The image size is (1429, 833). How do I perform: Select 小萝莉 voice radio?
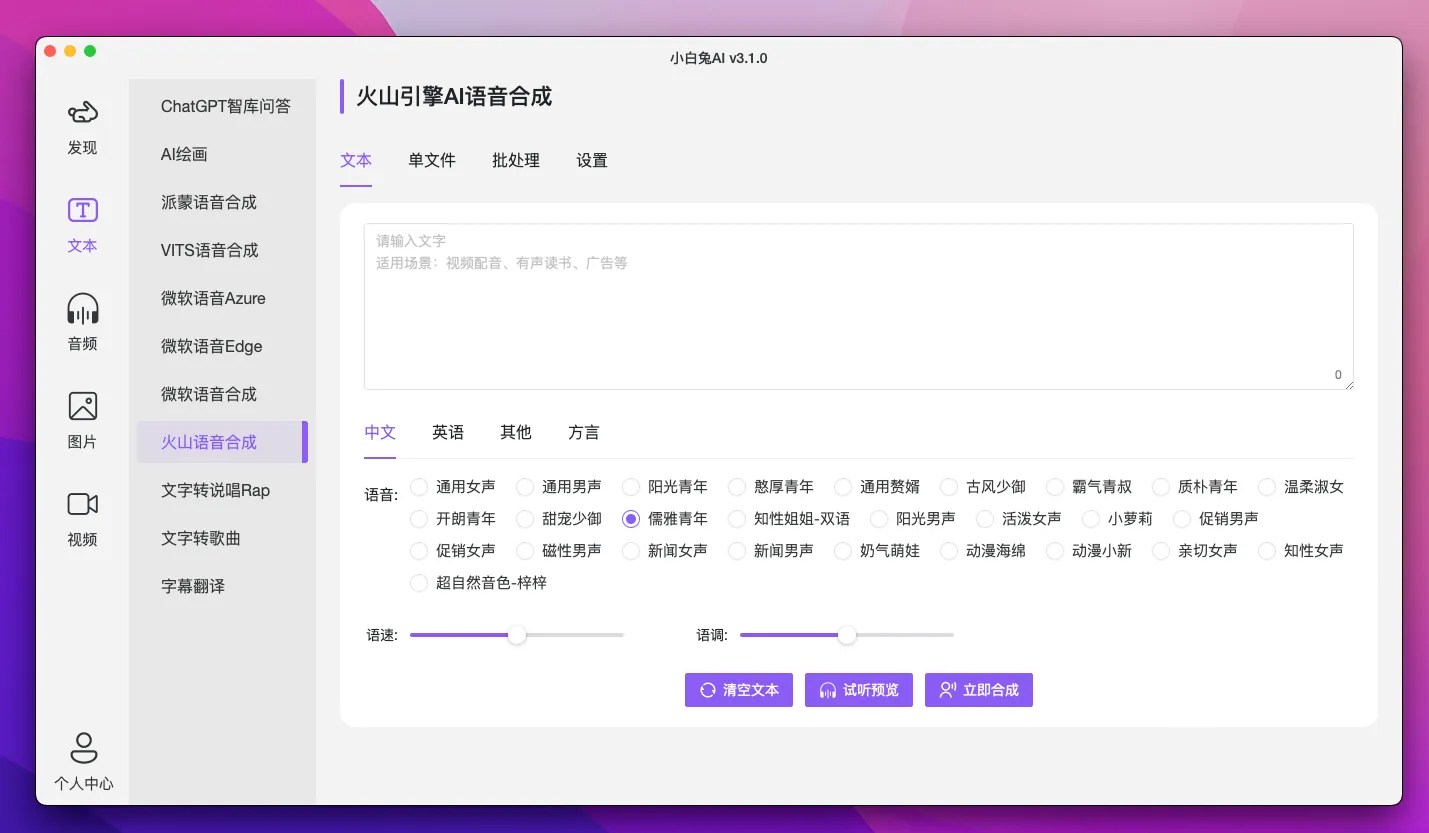1091,519
